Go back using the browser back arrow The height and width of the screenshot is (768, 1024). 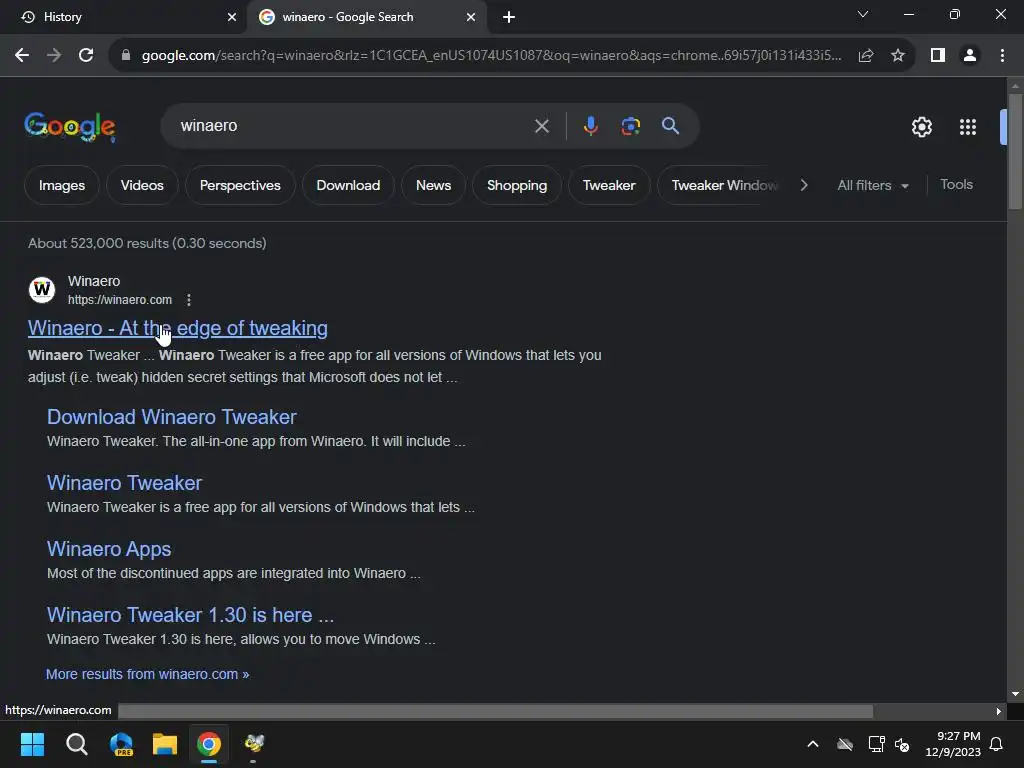(22, 56)
